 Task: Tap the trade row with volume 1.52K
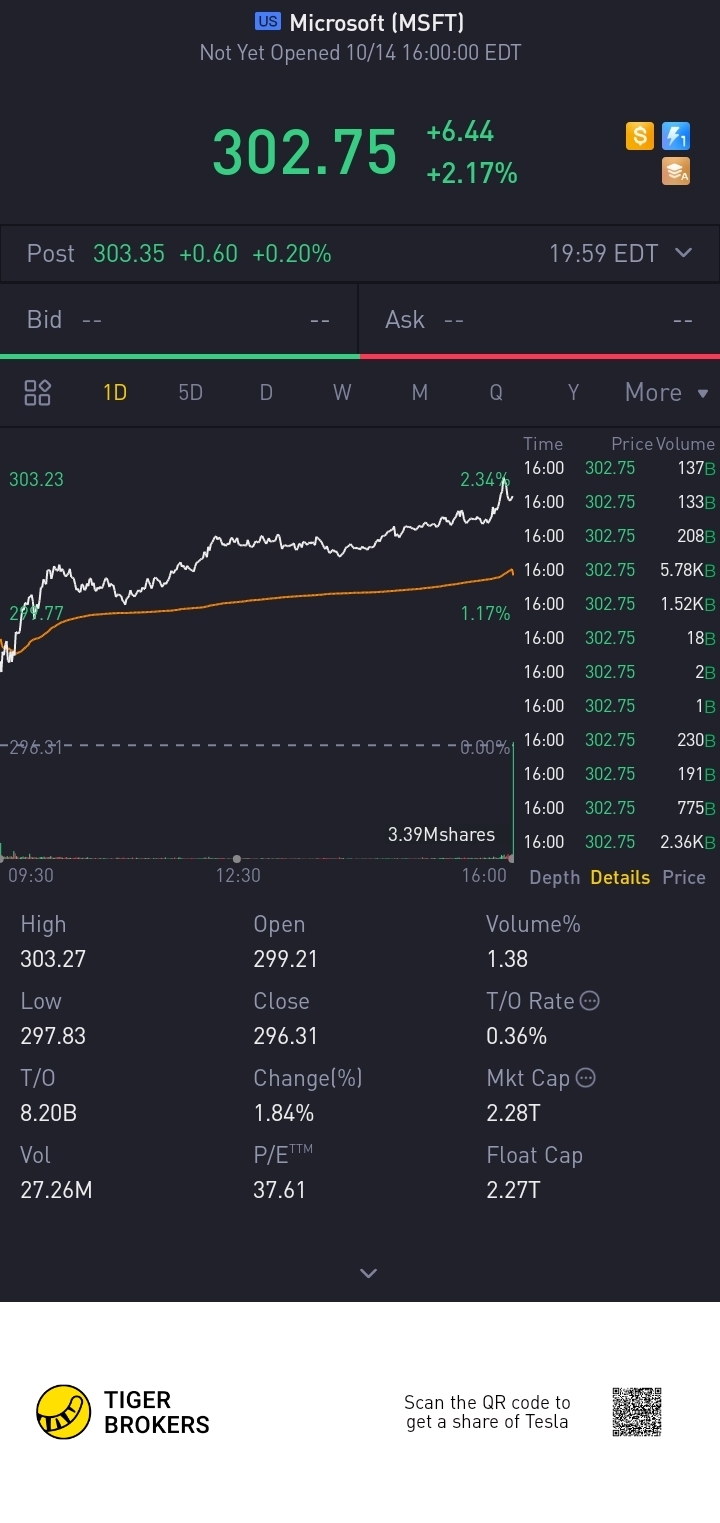[x=620, y=604]
